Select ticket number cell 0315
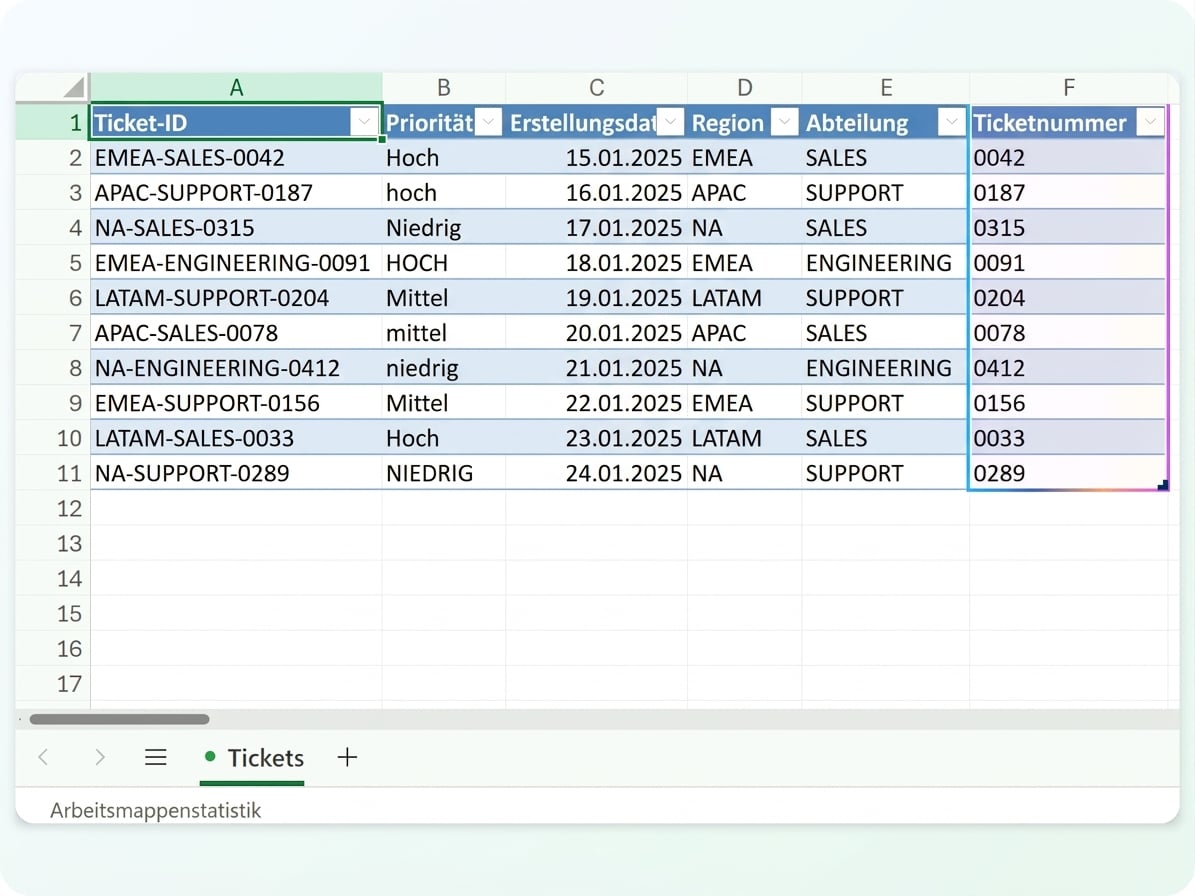This screenshot has width=1195, height=896. 1068,228
